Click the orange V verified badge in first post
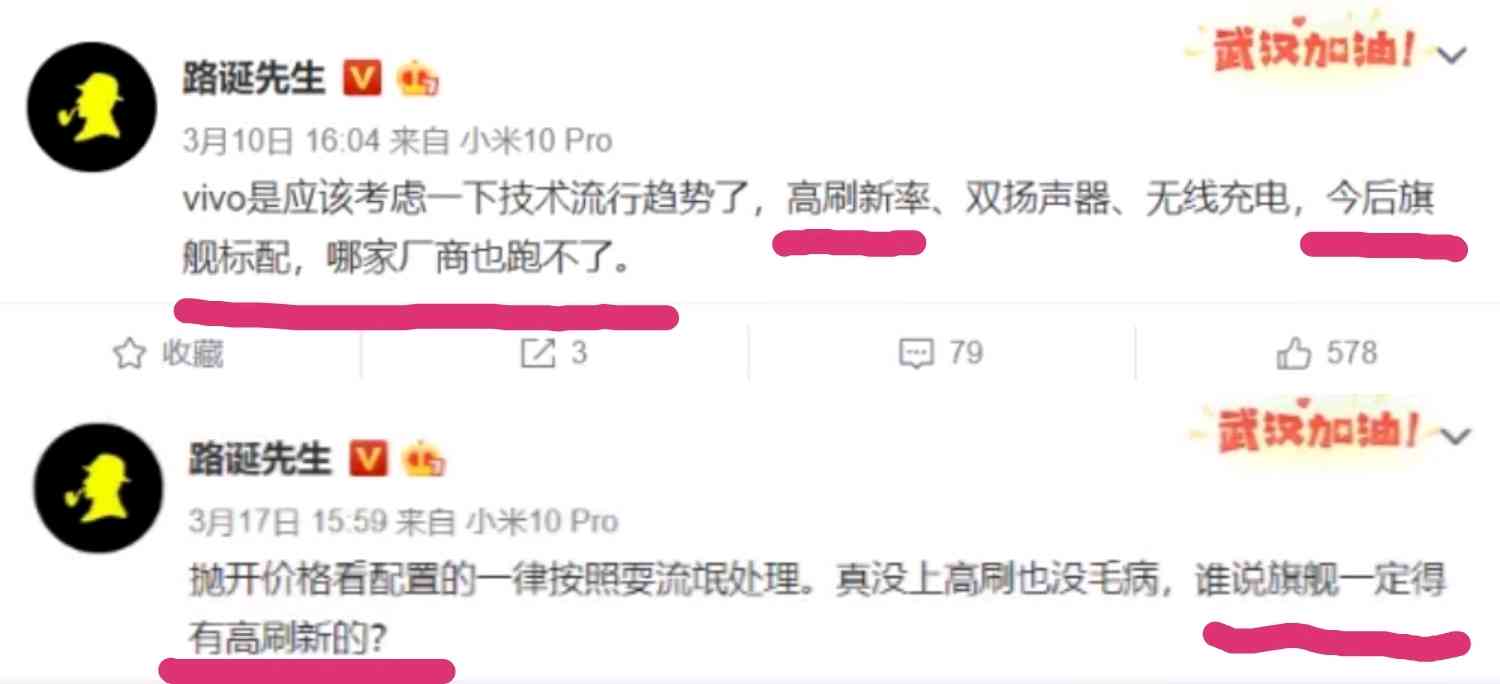The height and width of the screenshot is (684, 1500). coord(363,79)
